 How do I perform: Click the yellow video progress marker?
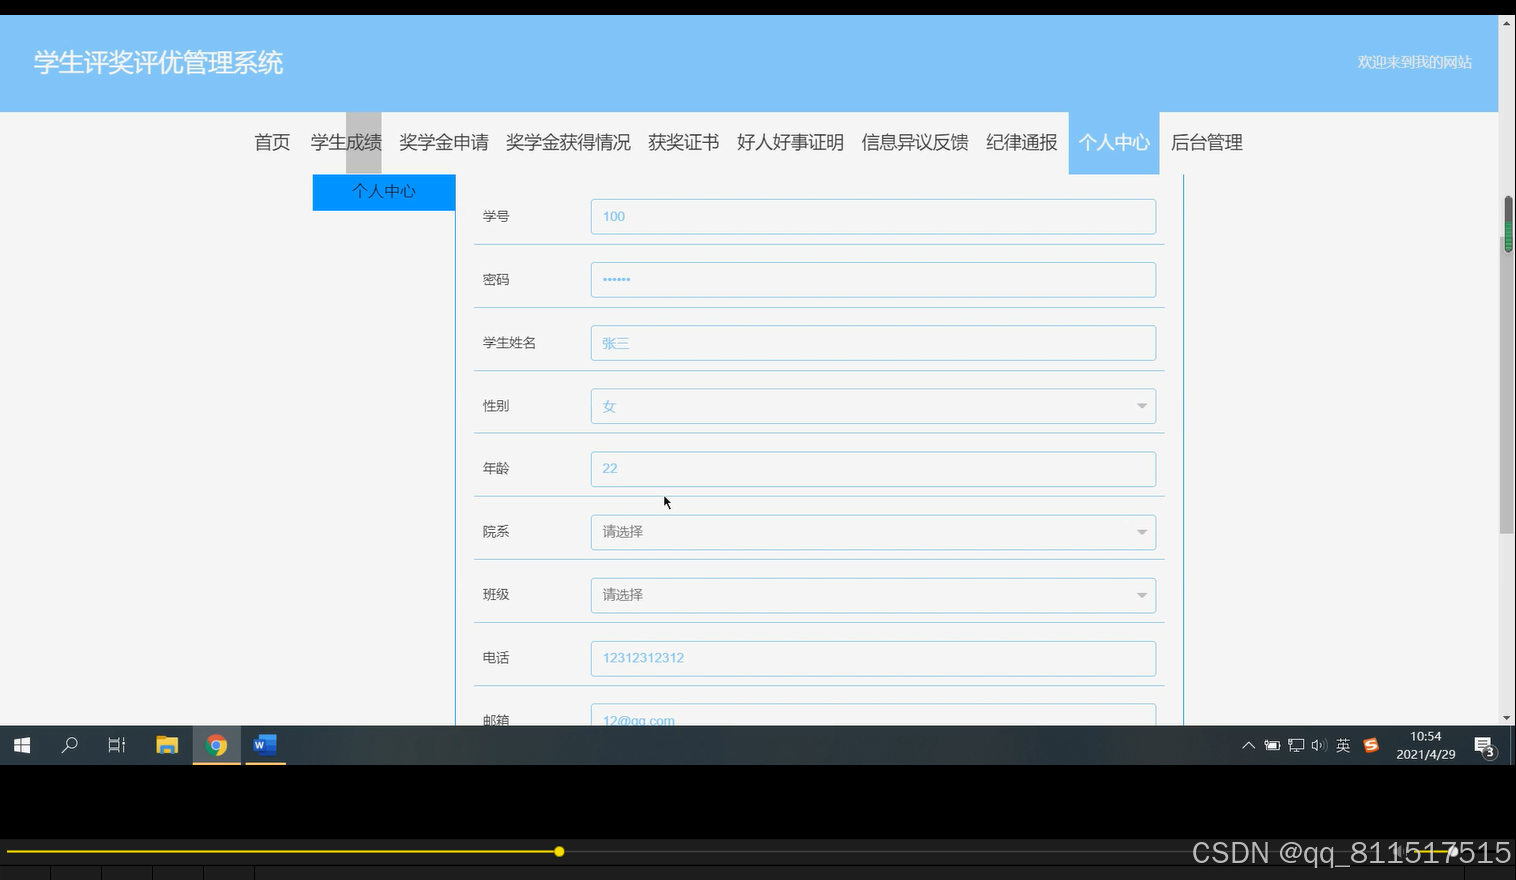559,851
